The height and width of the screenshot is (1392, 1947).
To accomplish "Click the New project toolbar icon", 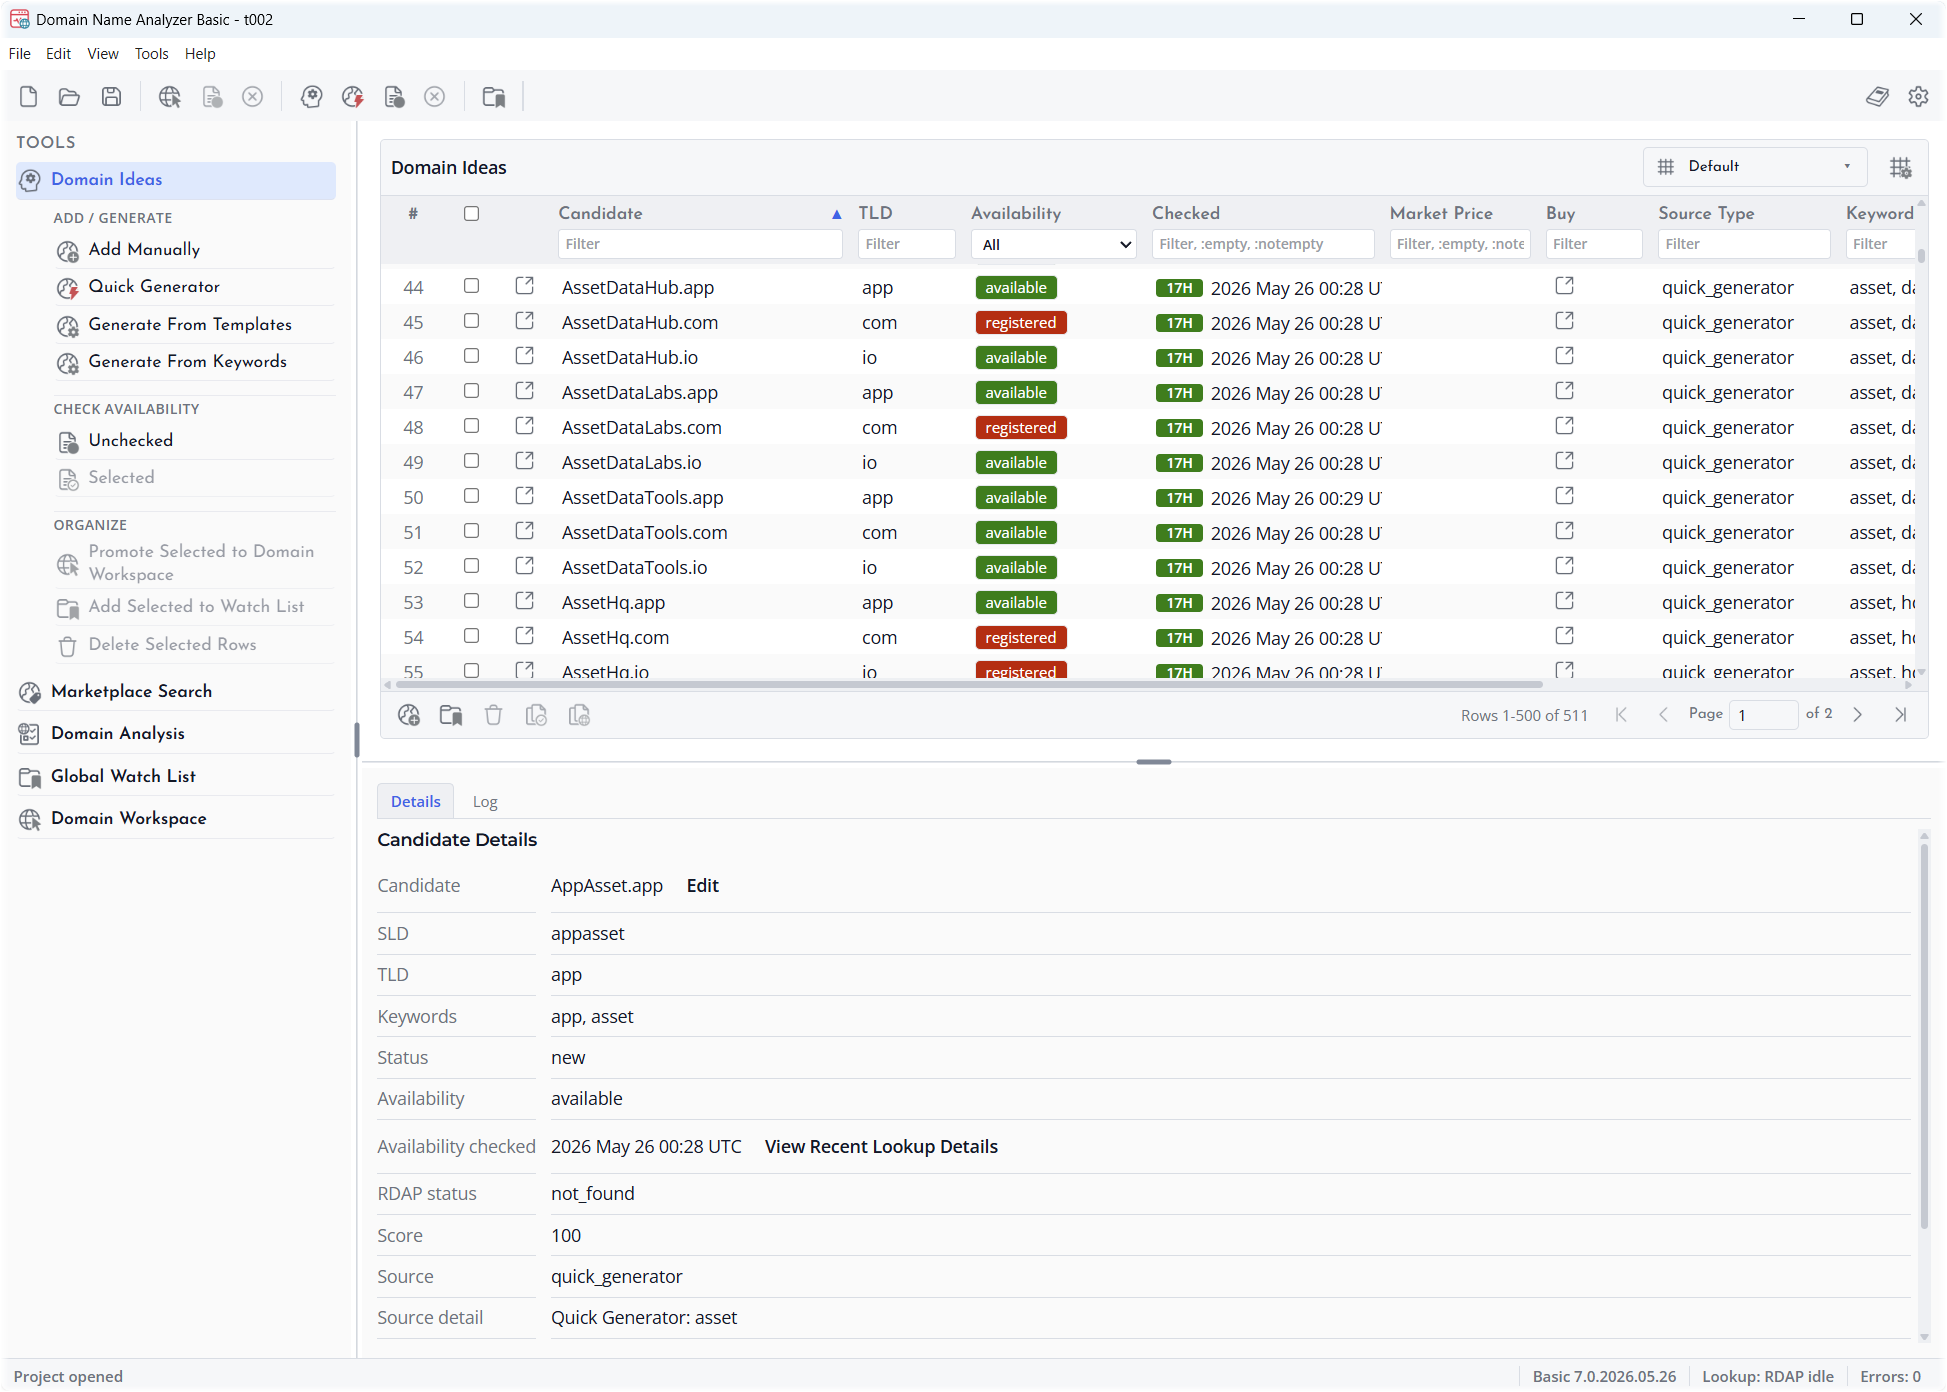I will click(28, 97).
